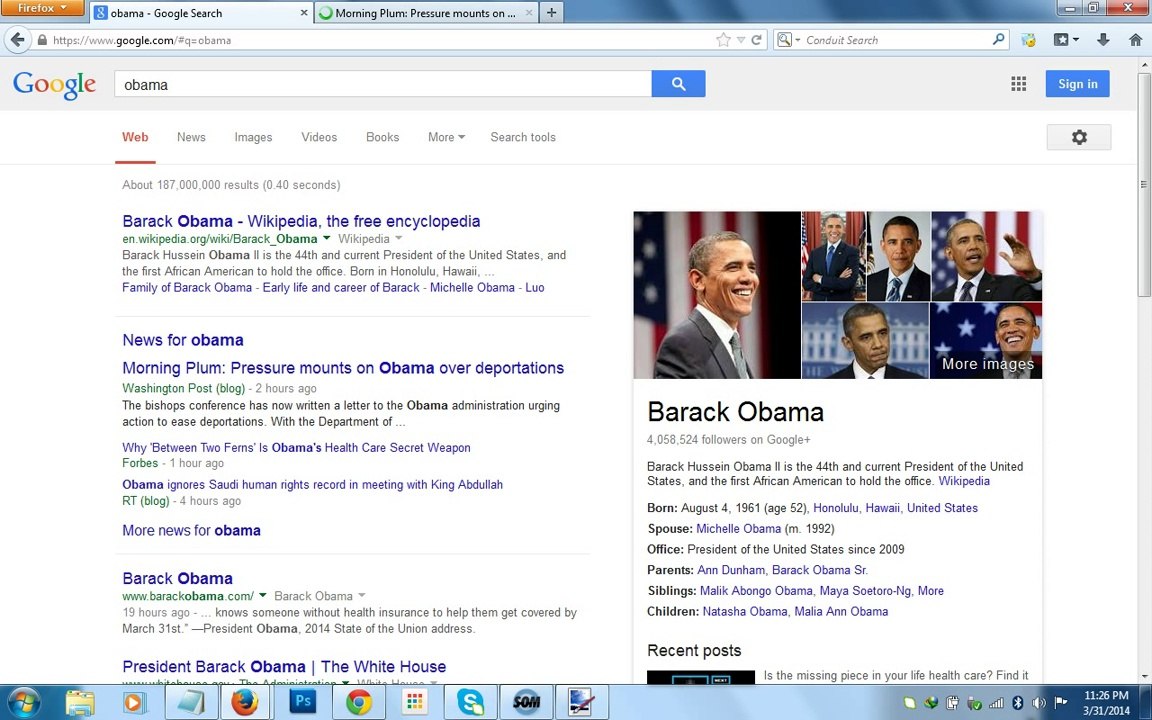Expand the green arrow next to en.wikipedia.org URL
1152x720 pixels.
pos(326,238)
